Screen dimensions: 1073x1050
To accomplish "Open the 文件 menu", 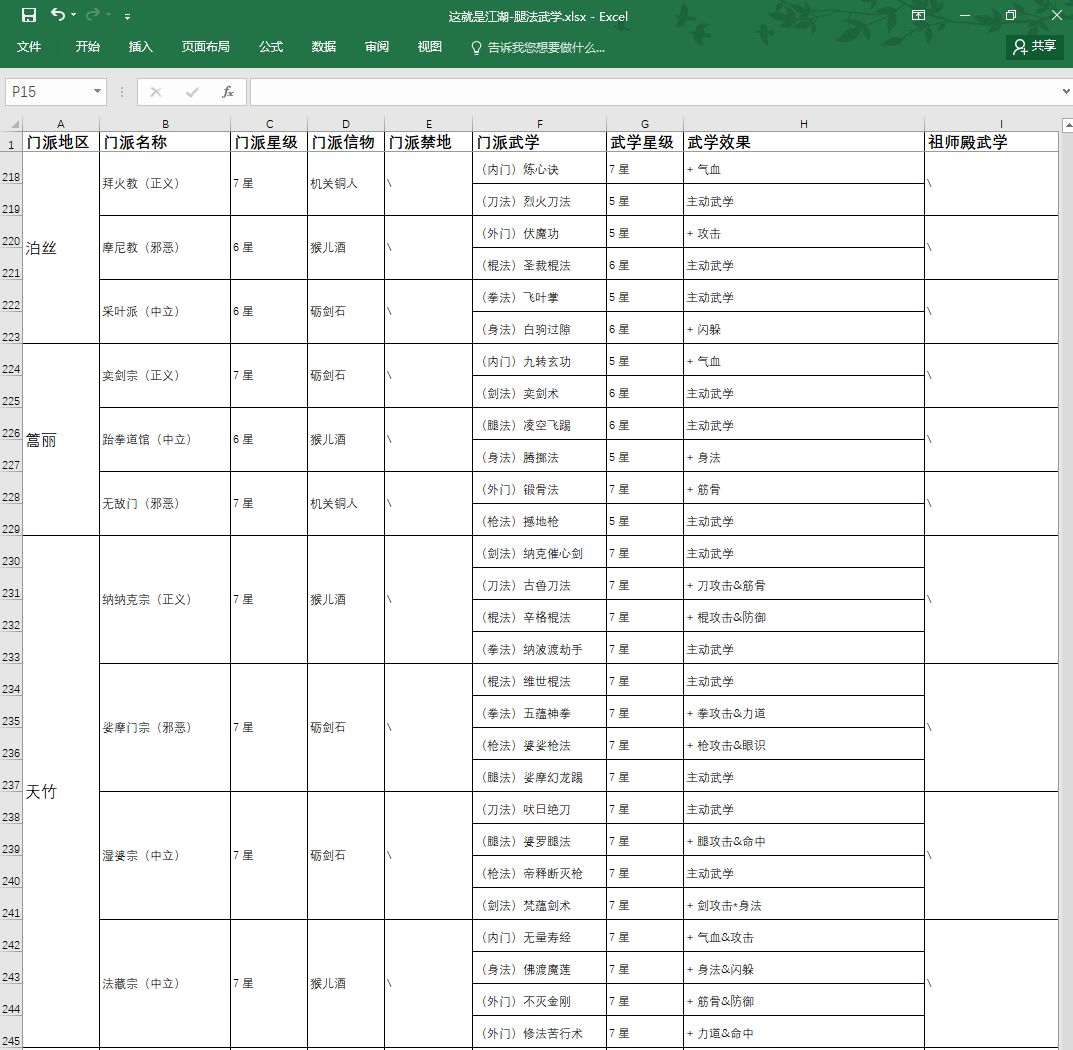I will point(29,47).
